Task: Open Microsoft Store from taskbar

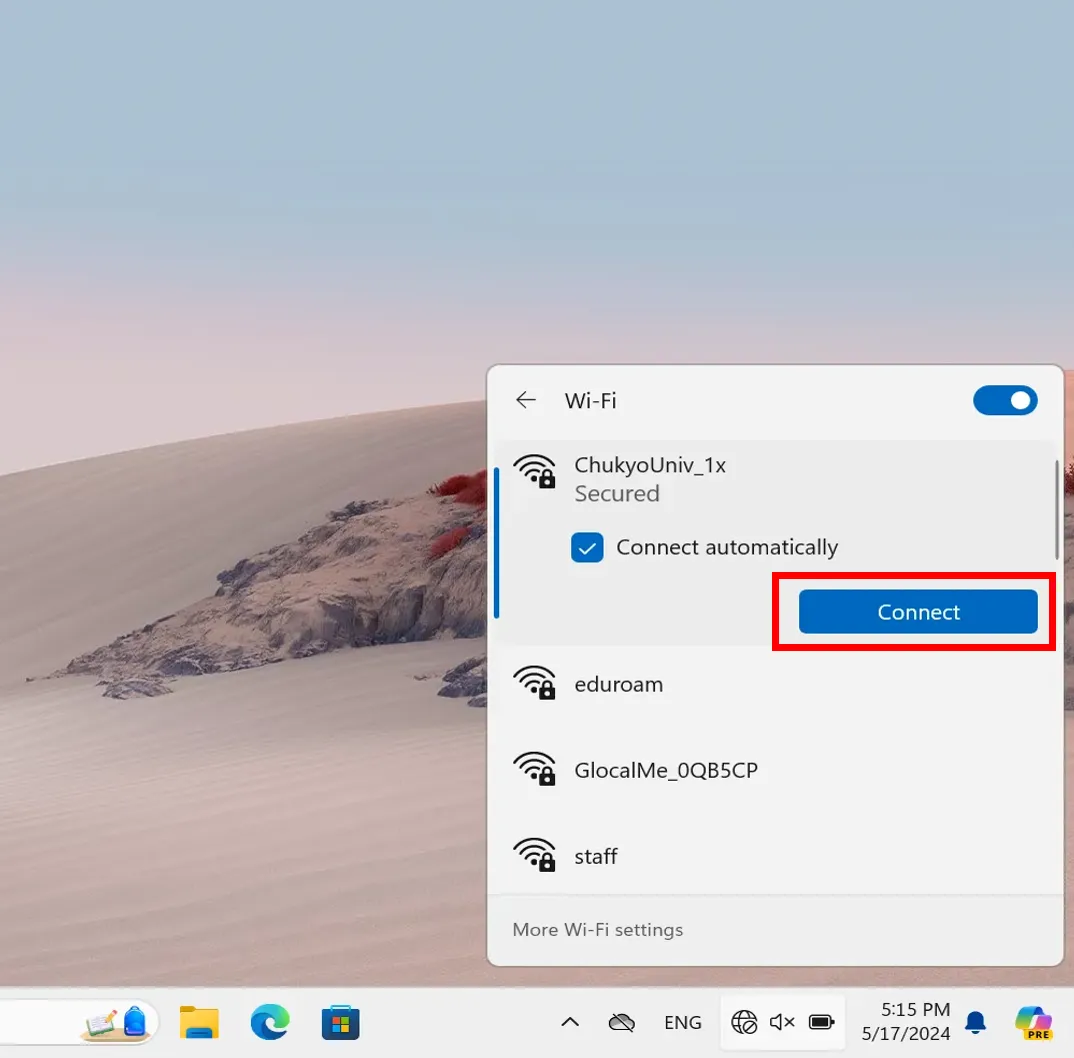Action: [340, 1022]
